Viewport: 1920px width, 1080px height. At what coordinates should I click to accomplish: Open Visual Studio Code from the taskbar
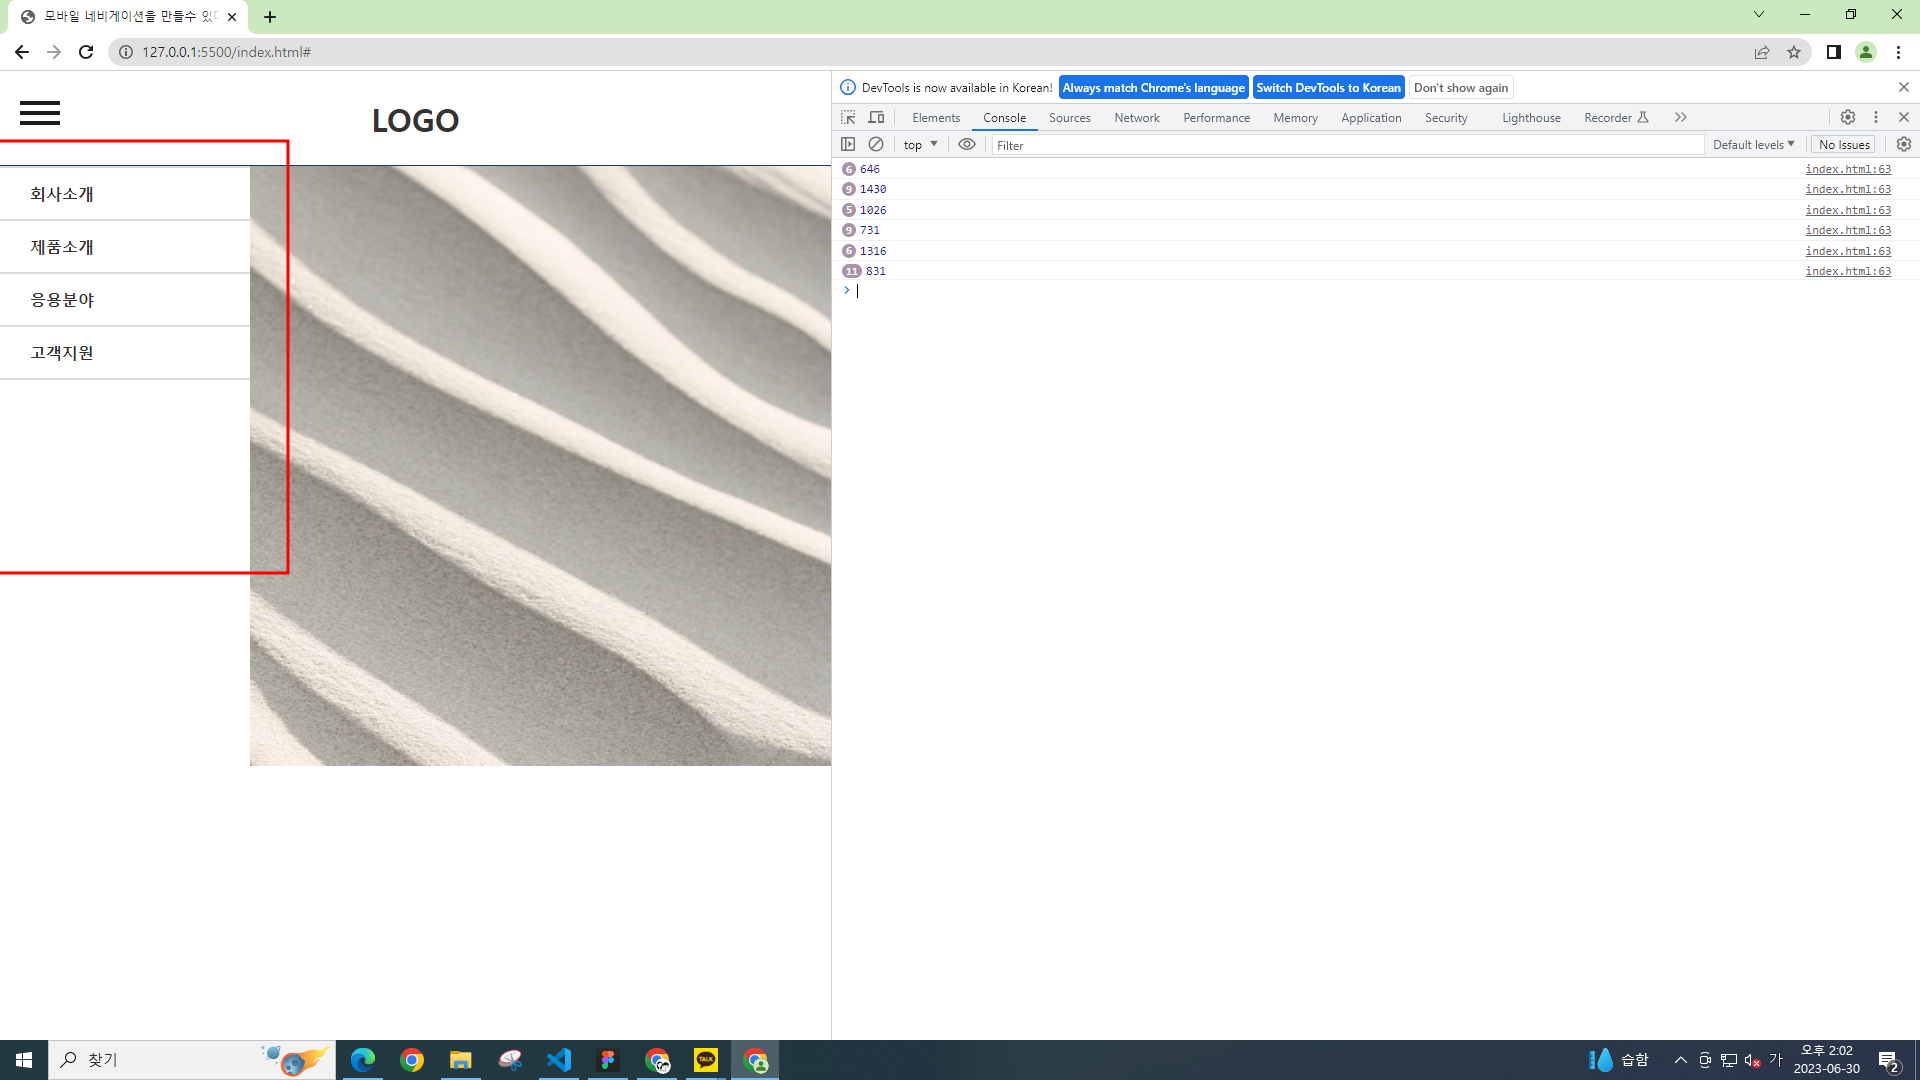[x=559, y=1059]
